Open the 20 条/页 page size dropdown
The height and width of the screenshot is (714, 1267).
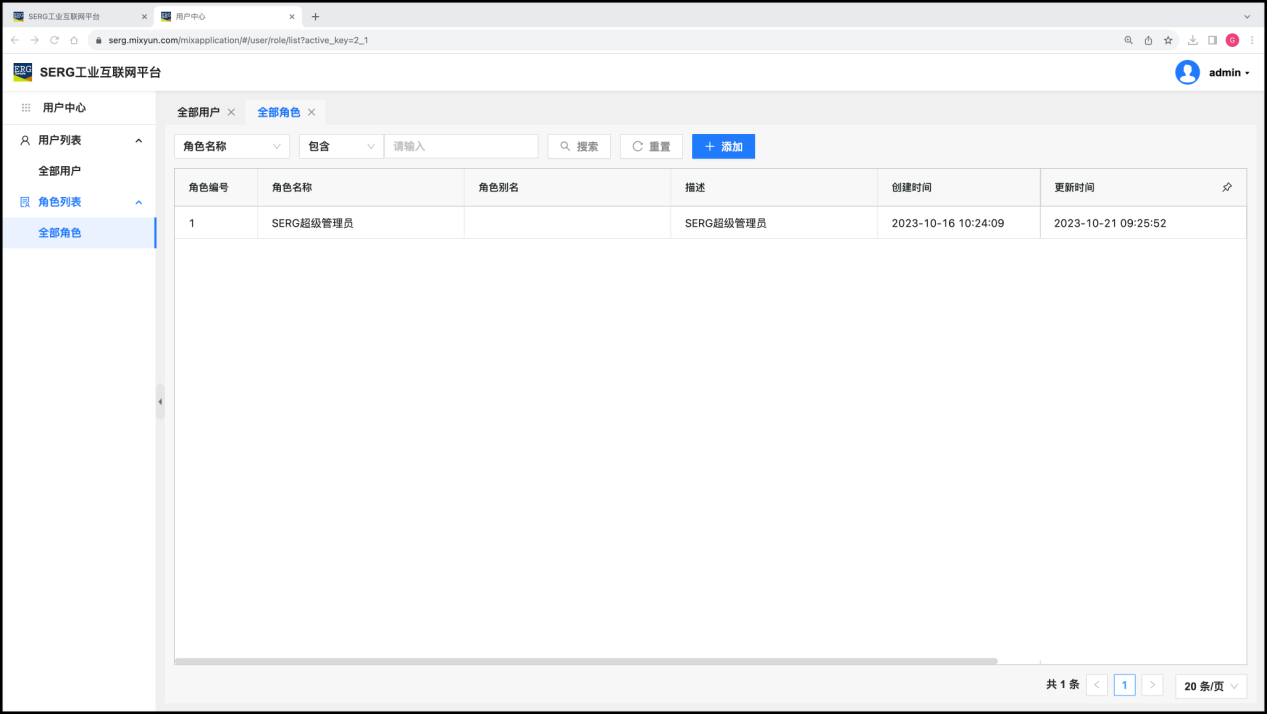pos(1211,686)
